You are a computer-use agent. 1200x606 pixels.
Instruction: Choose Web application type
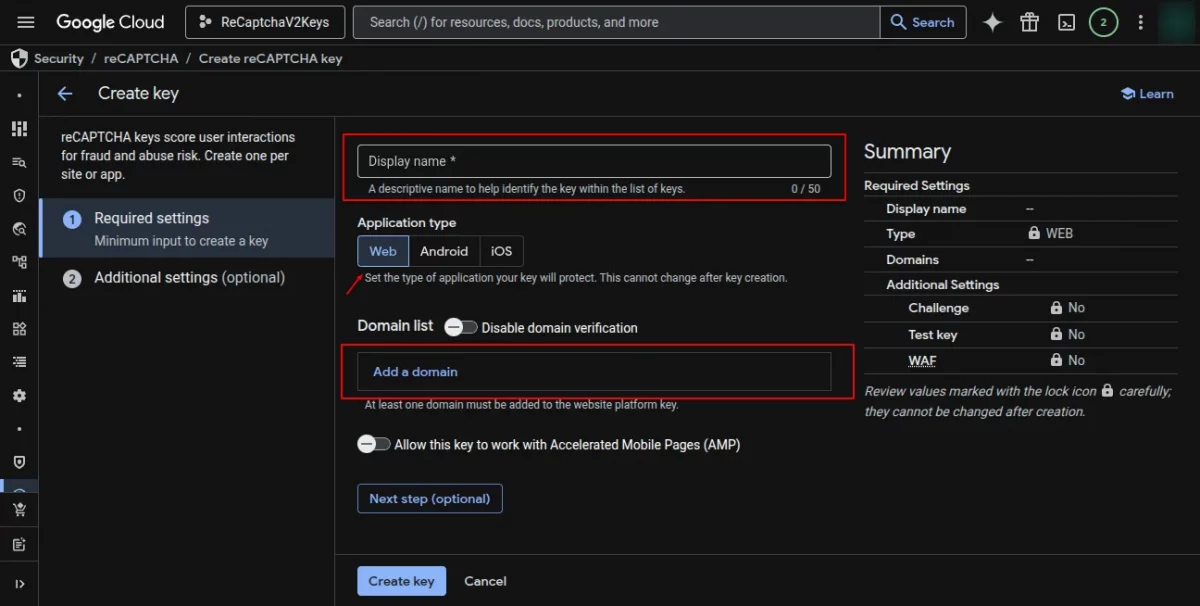point(383,251)
